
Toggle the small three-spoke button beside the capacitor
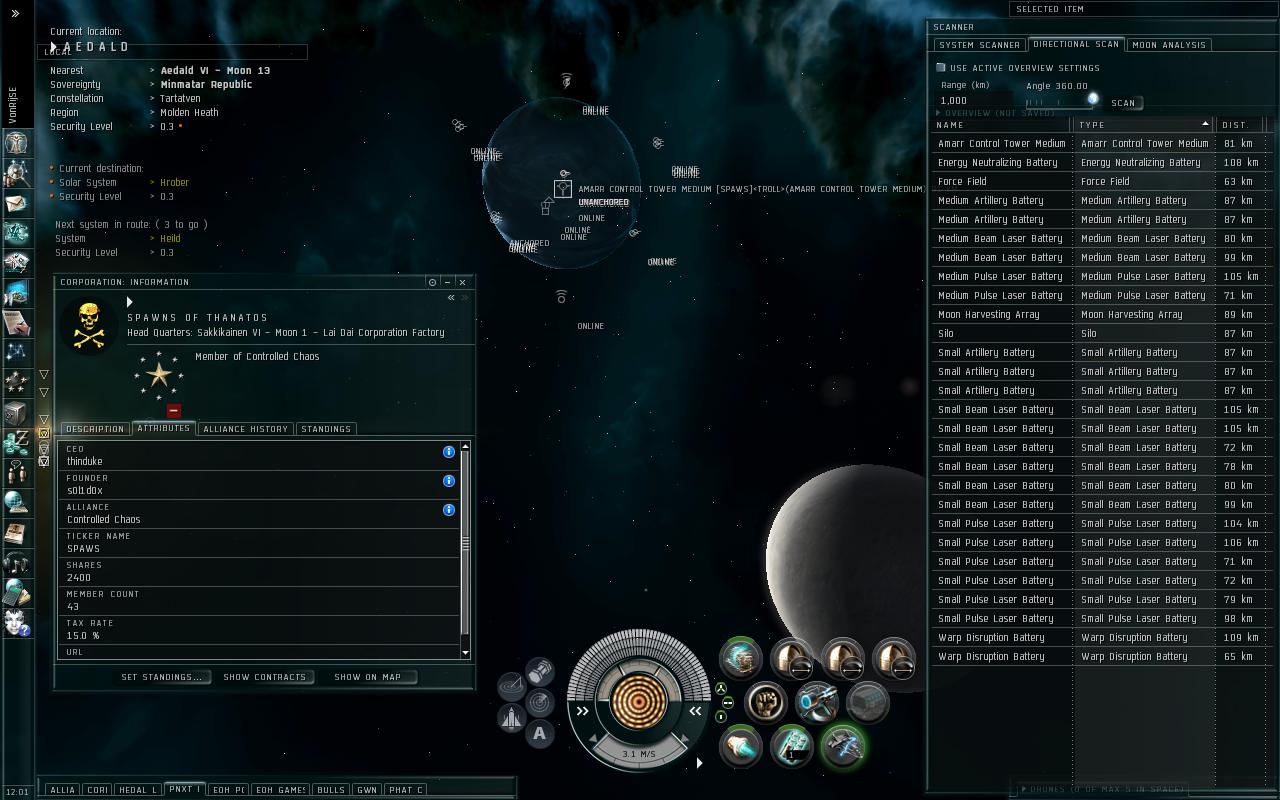point(721,688)
